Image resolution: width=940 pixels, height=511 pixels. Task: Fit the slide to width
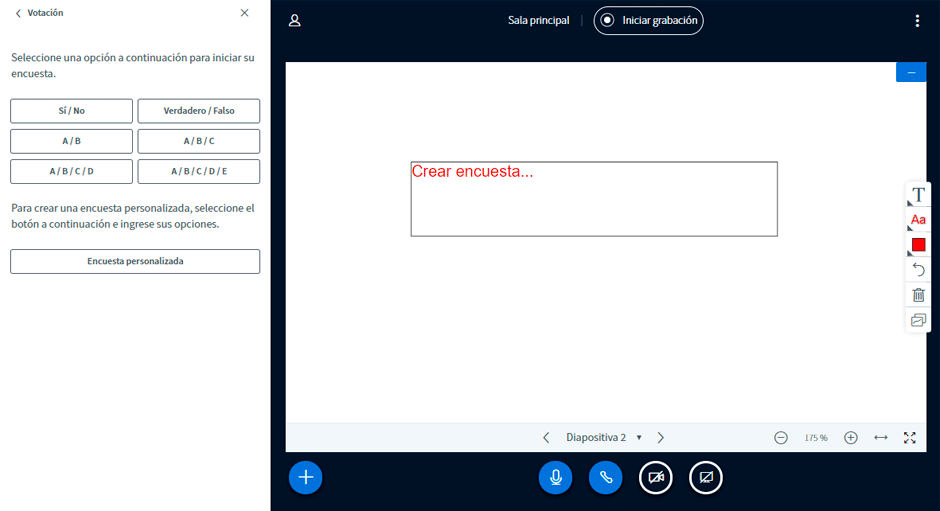[880, 437]
